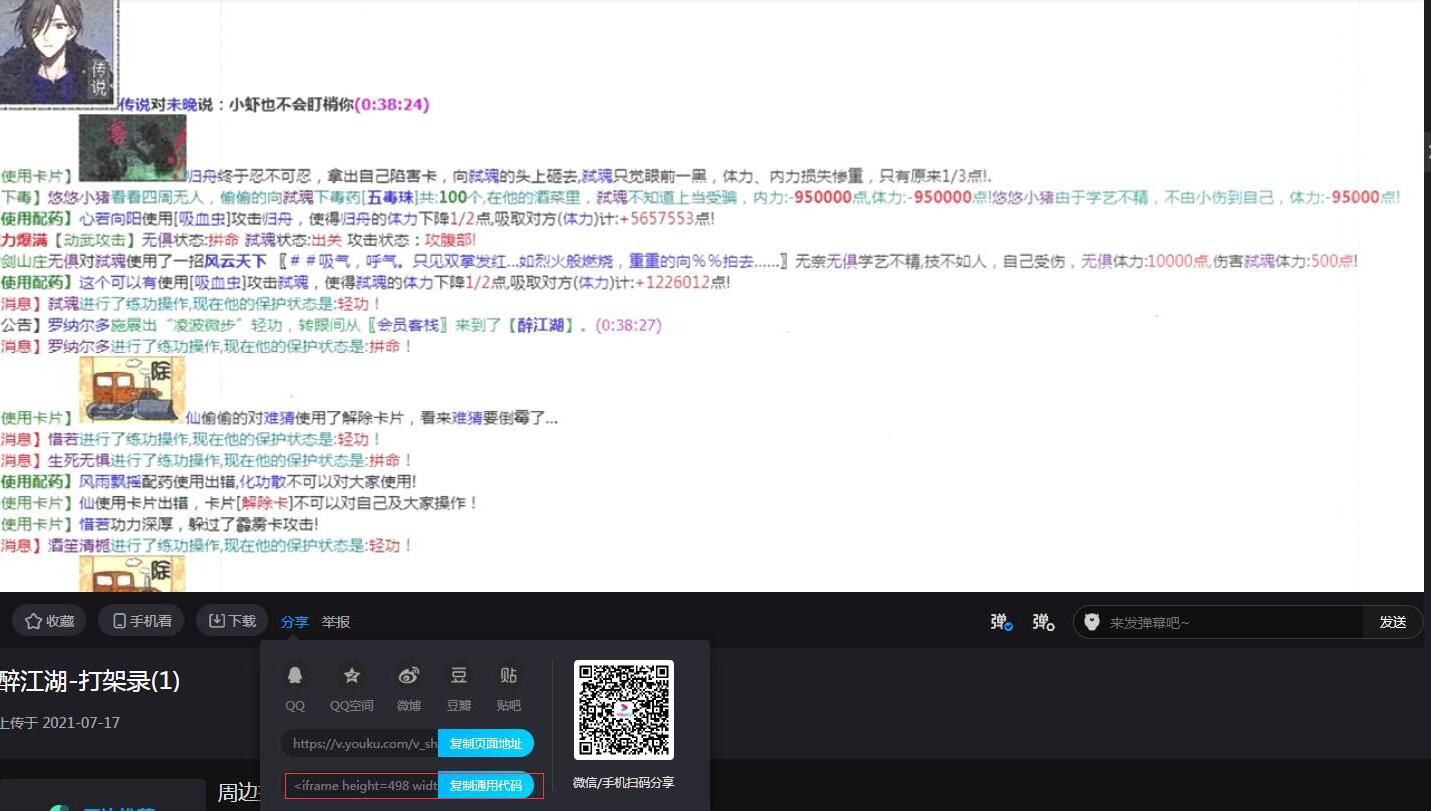Click the 收藏 favorite button
This screenshot has width=1431, height=811.
click(x=50, y=621)
